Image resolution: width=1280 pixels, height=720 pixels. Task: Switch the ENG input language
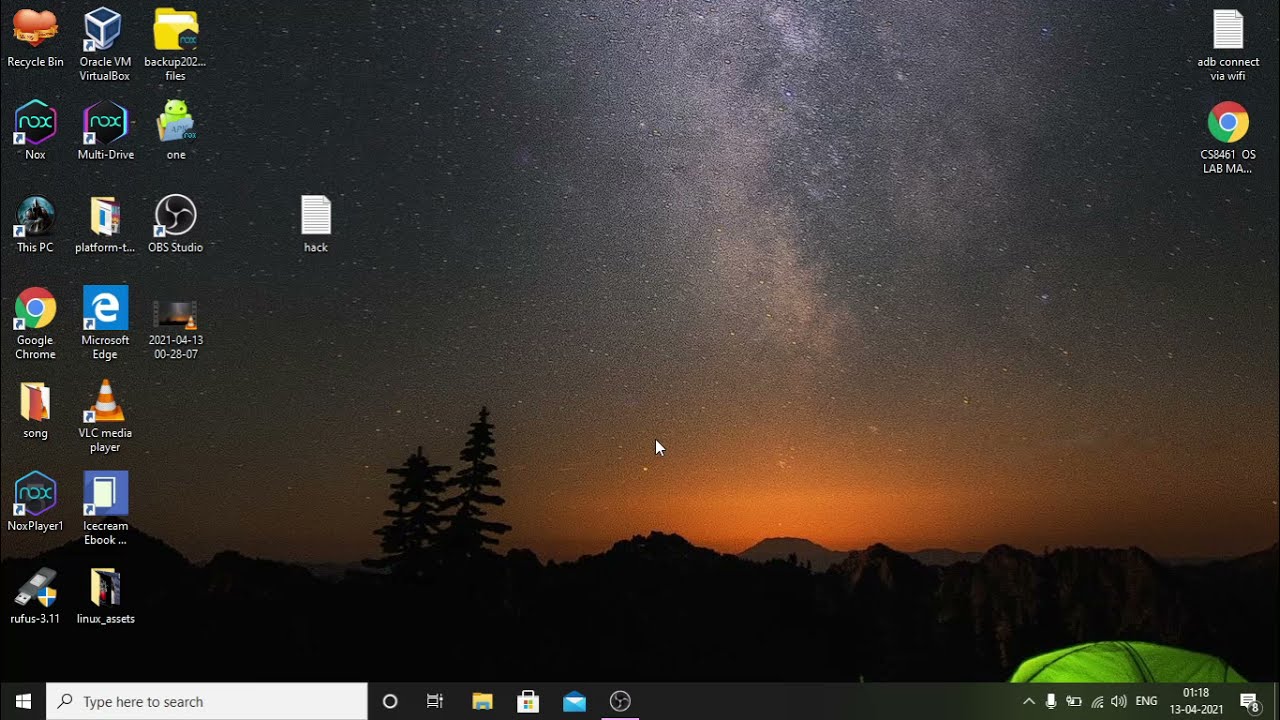1147,701
